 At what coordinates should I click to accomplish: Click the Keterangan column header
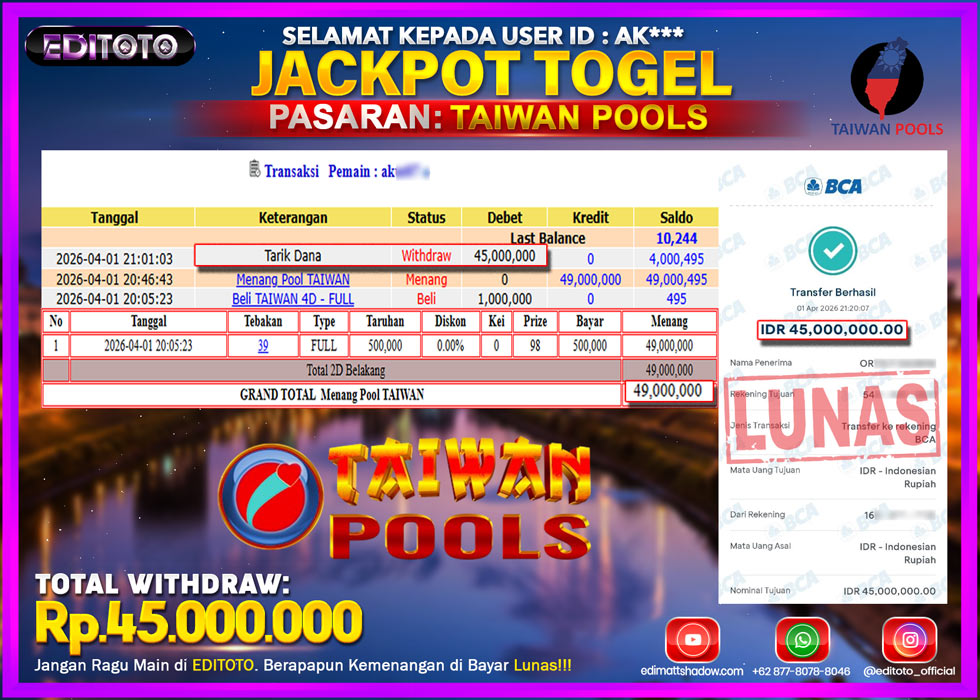click(x=293, y=218)
